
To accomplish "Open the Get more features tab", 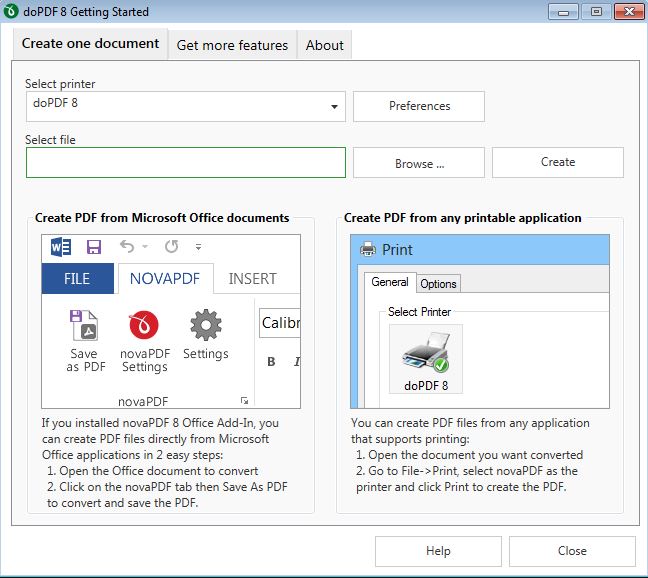I will click(232, 45).
